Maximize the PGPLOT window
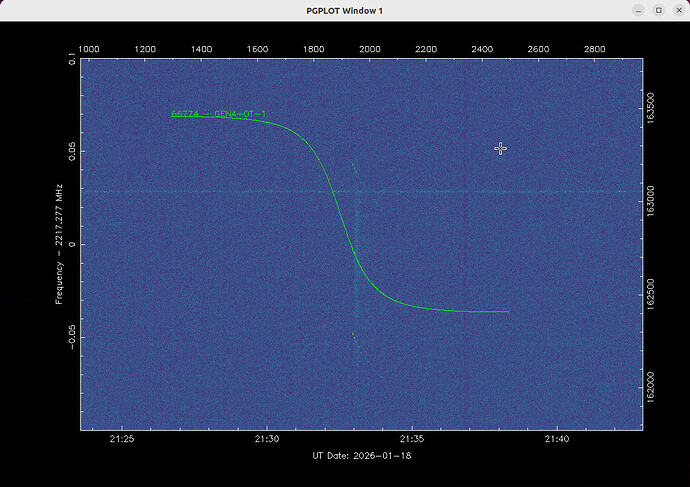 (658, 10)
